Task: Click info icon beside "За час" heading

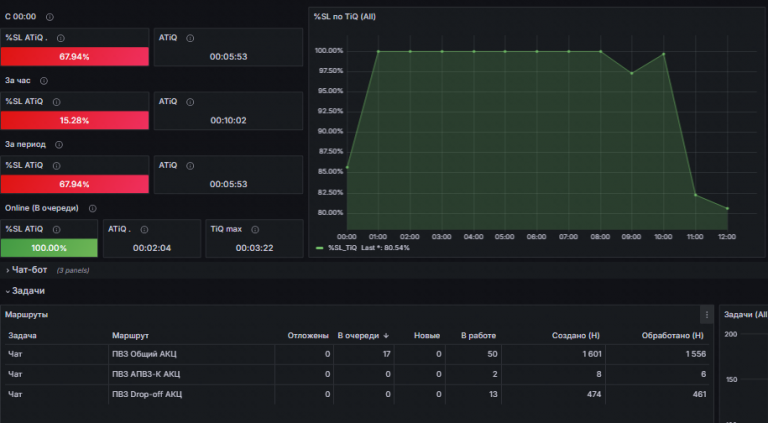Action: (x=44, y=81)
